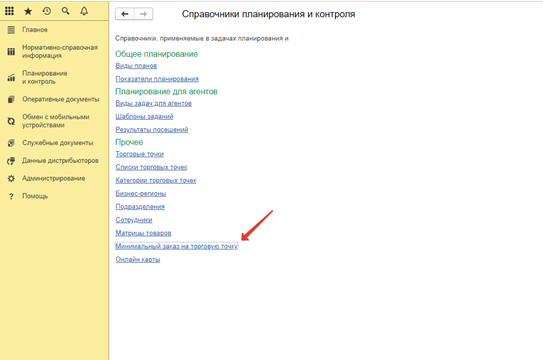Open Показатели планирования link
Viewport: 543px width, 360px height.
[157, 79]
